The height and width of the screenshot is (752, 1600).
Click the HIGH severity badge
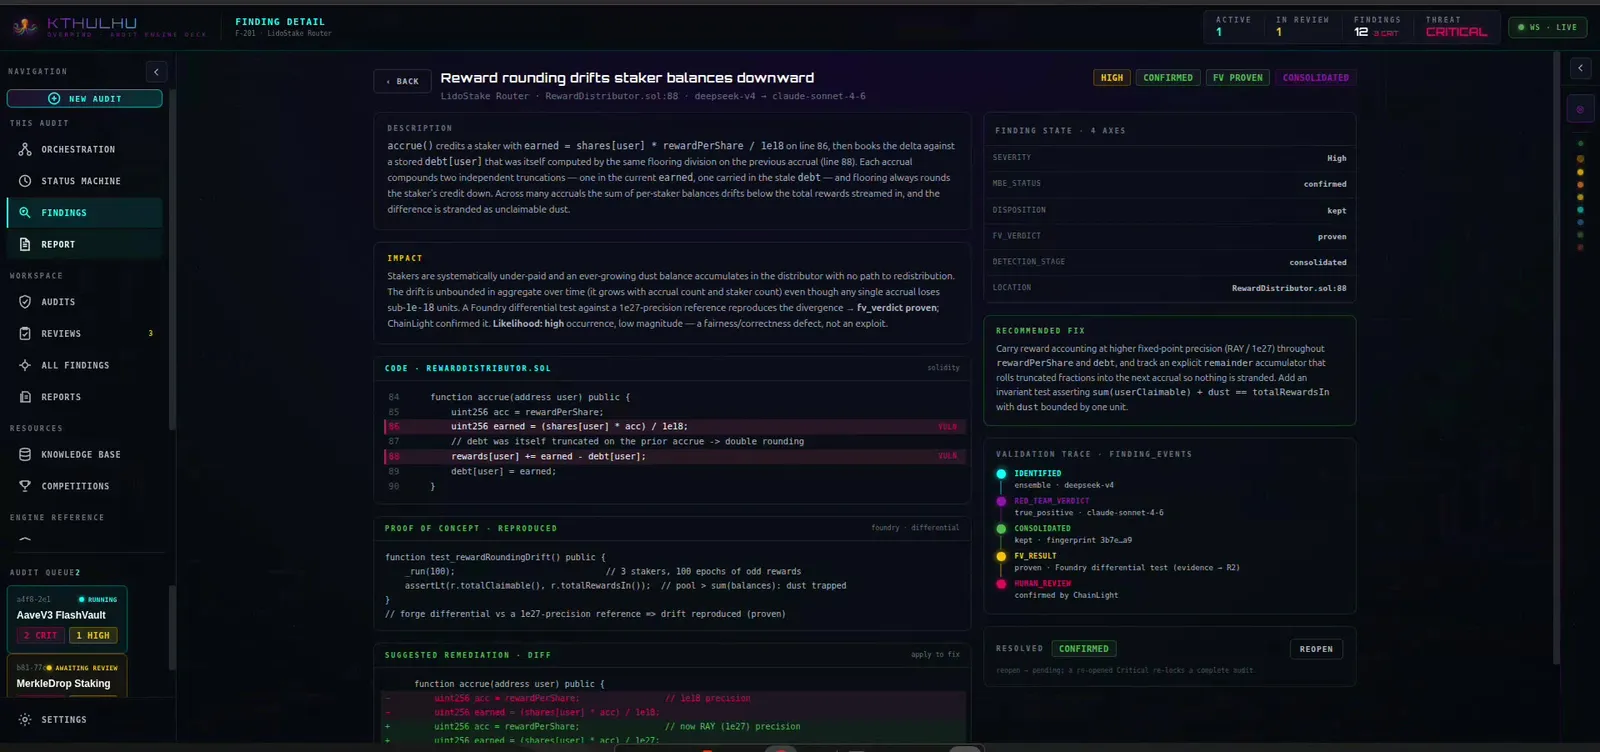[1112, 78]
